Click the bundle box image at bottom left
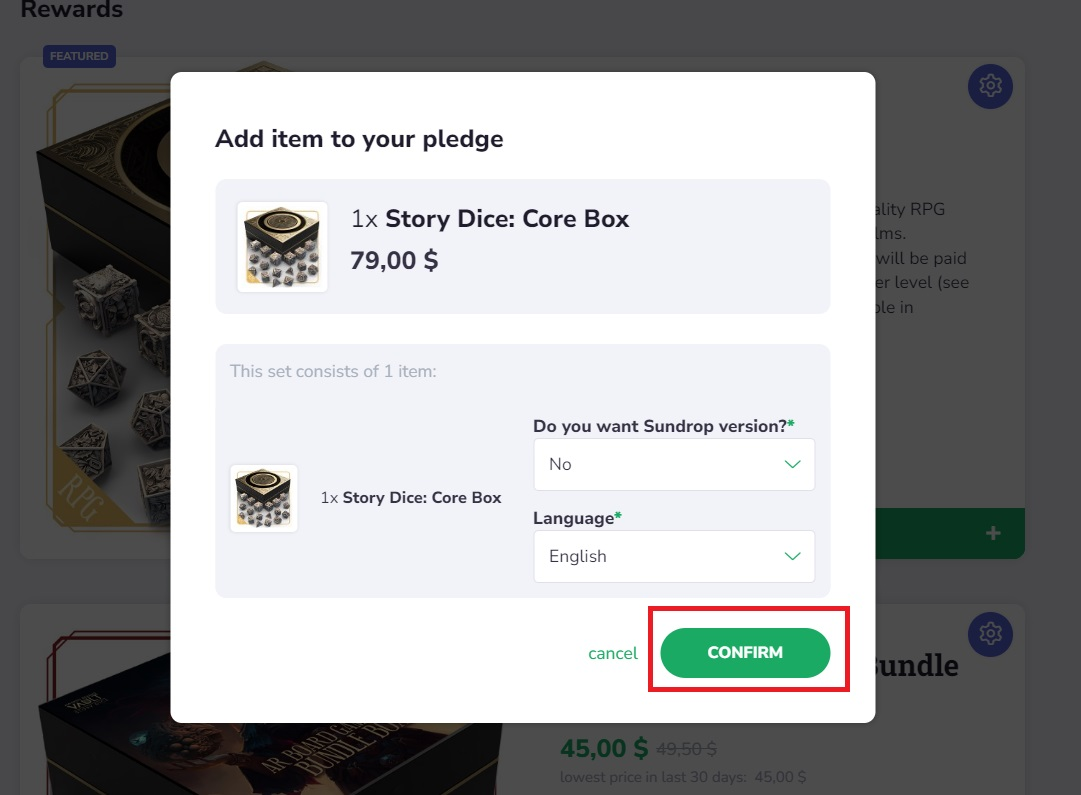The width and height of the screenshot is (1081, 795). (100, 720)
